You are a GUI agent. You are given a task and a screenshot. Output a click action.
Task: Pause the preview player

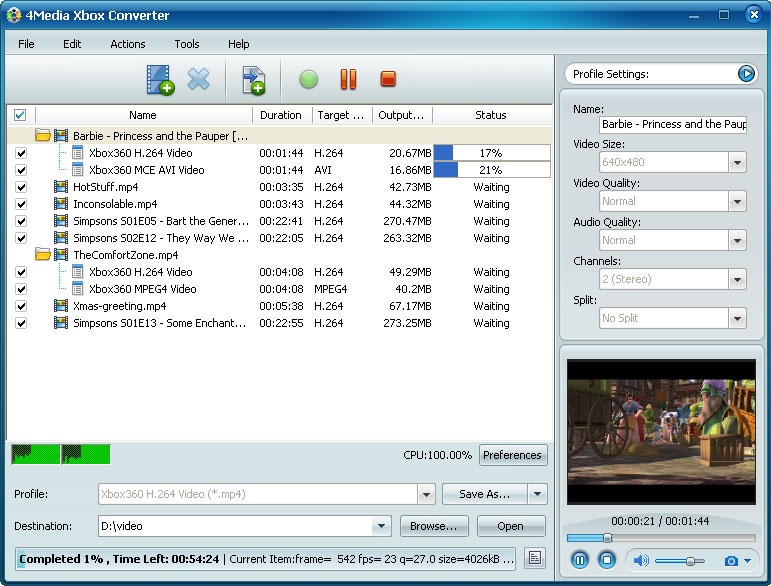(580, 560)
